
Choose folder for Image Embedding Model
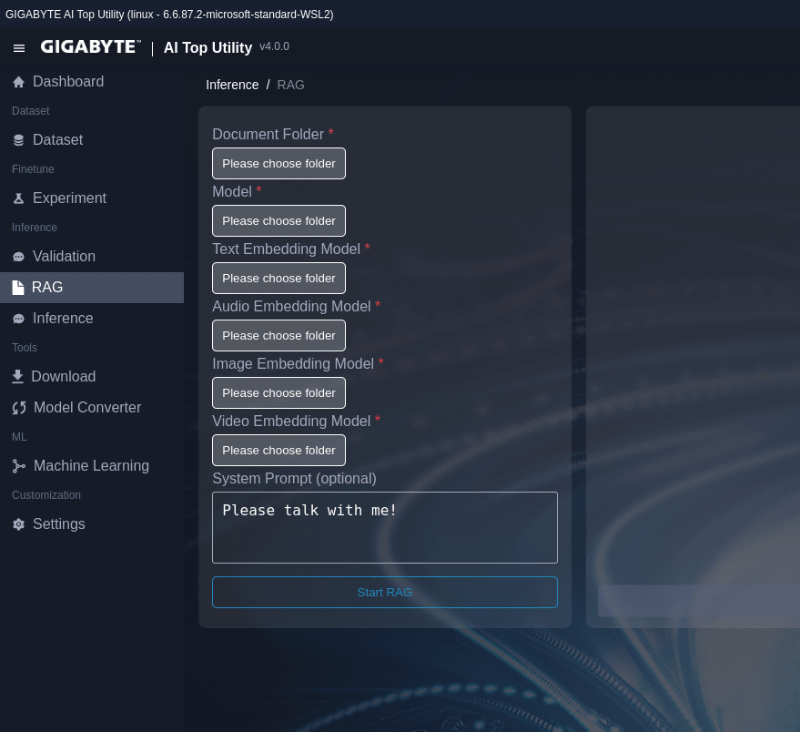tap(279, 393)
